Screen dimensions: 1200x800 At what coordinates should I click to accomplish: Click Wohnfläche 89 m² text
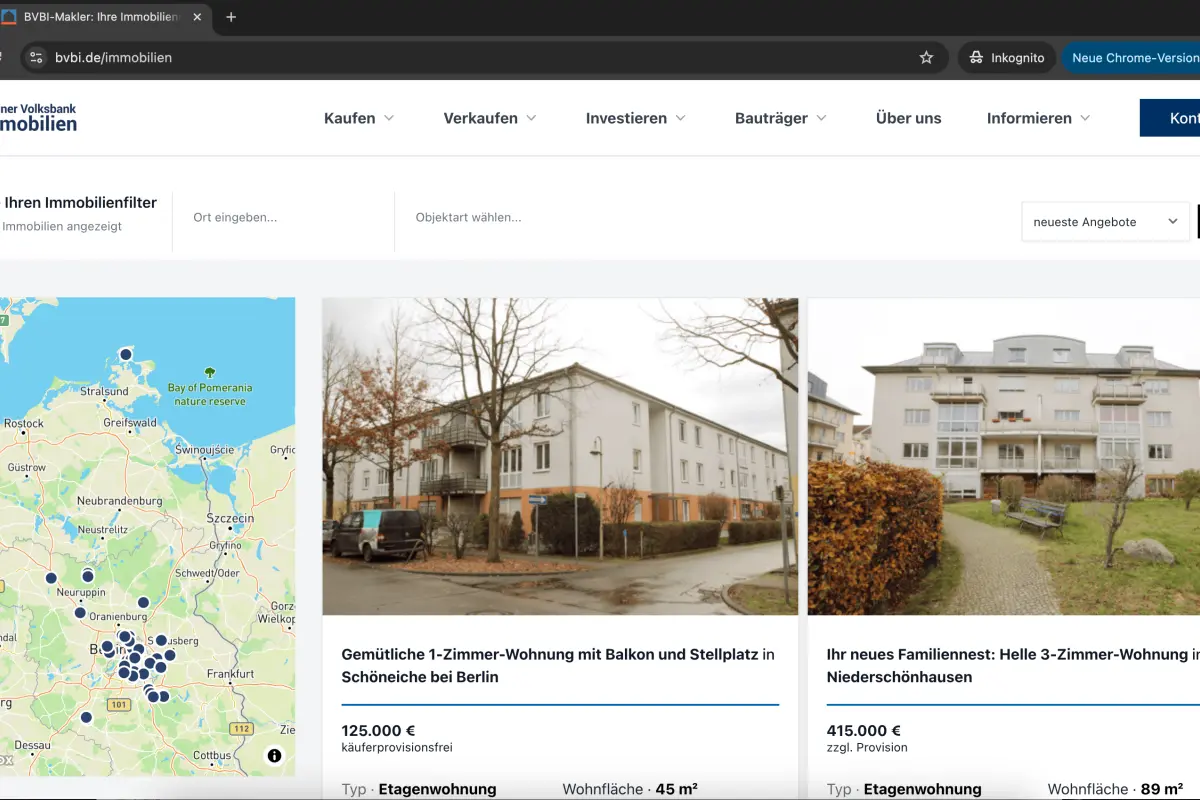1116,789
